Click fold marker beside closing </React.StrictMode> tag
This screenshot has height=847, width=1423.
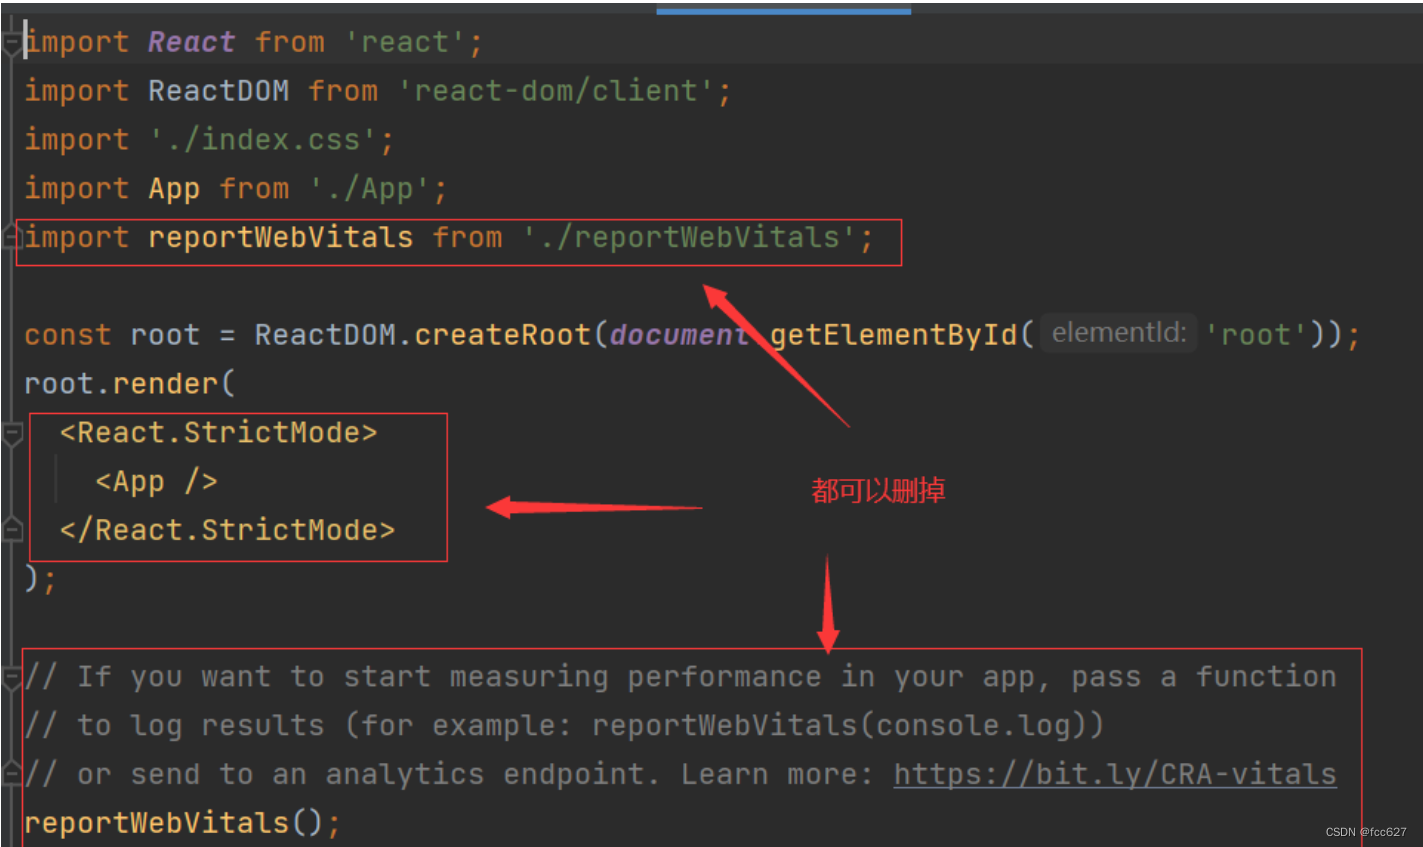coord(12,530)
